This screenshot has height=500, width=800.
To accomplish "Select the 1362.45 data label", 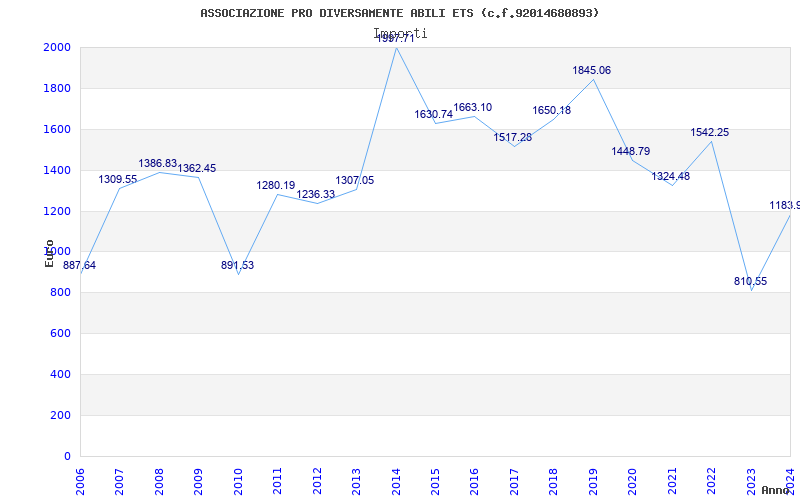I will point(197,168).
